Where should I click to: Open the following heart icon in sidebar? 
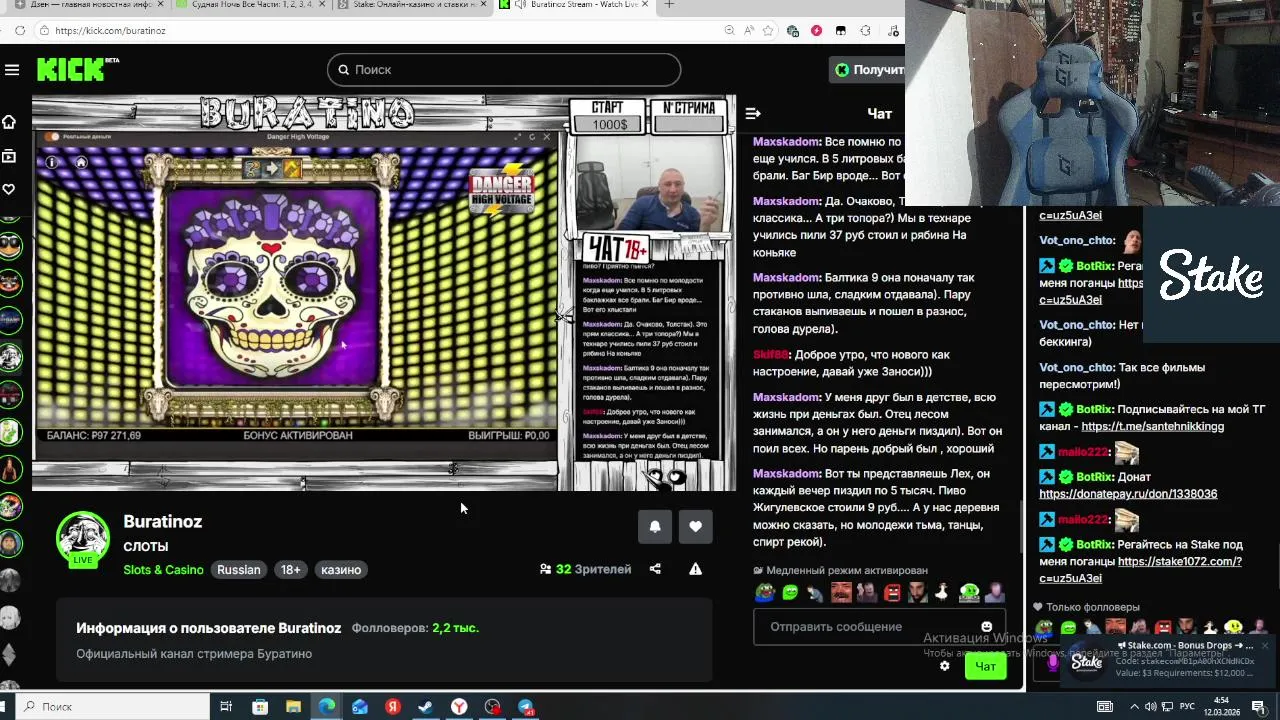coord(9,189)
